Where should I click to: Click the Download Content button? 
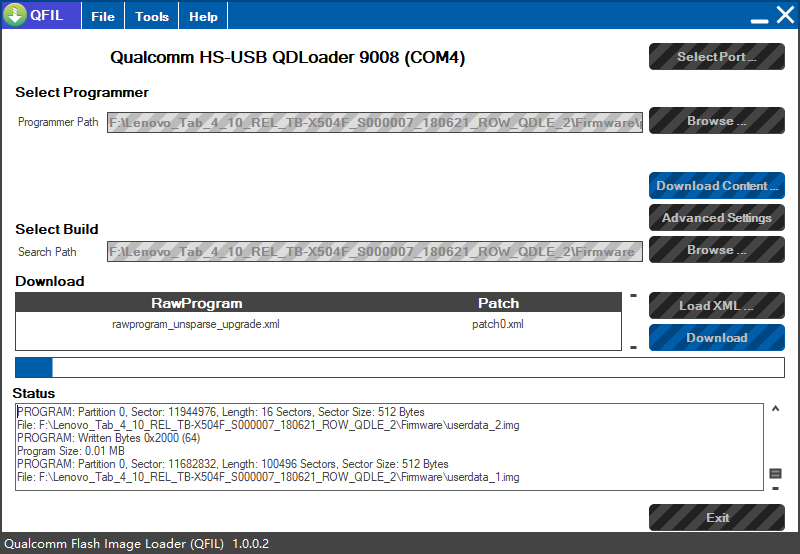point(716,186)
